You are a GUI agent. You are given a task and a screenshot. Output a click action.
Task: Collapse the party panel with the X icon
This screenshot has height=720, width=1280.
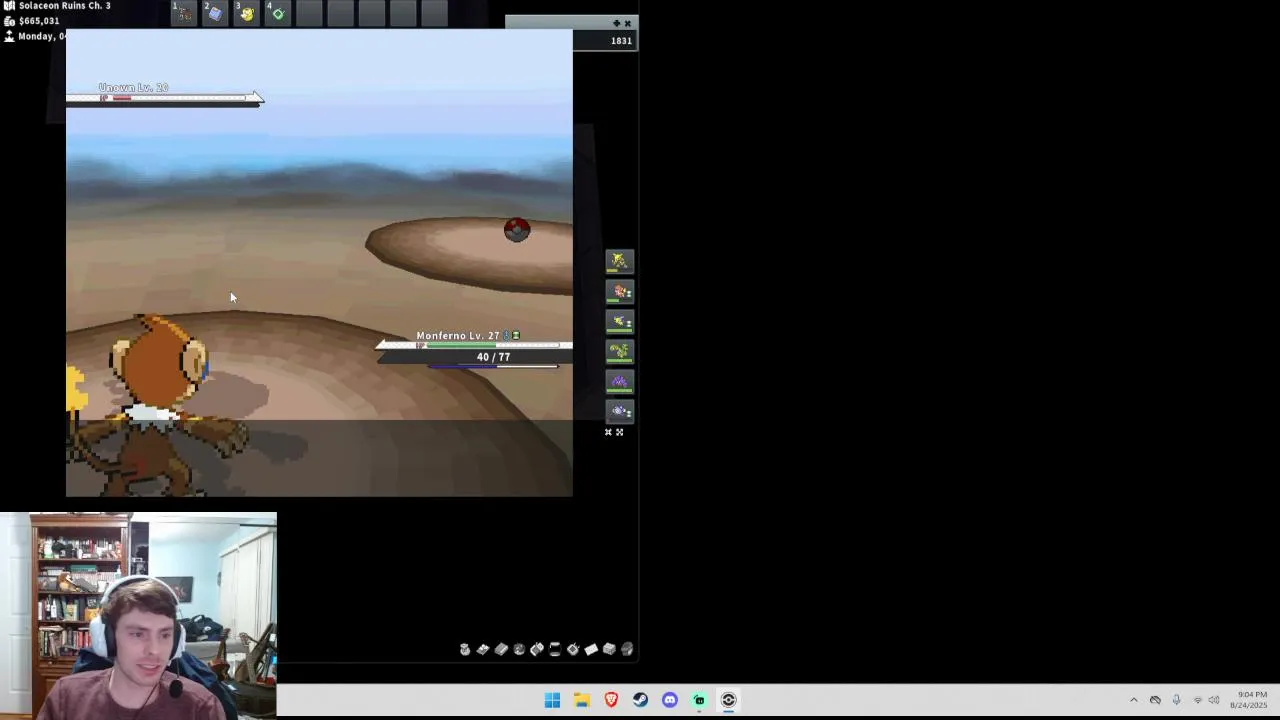(608, 432)
